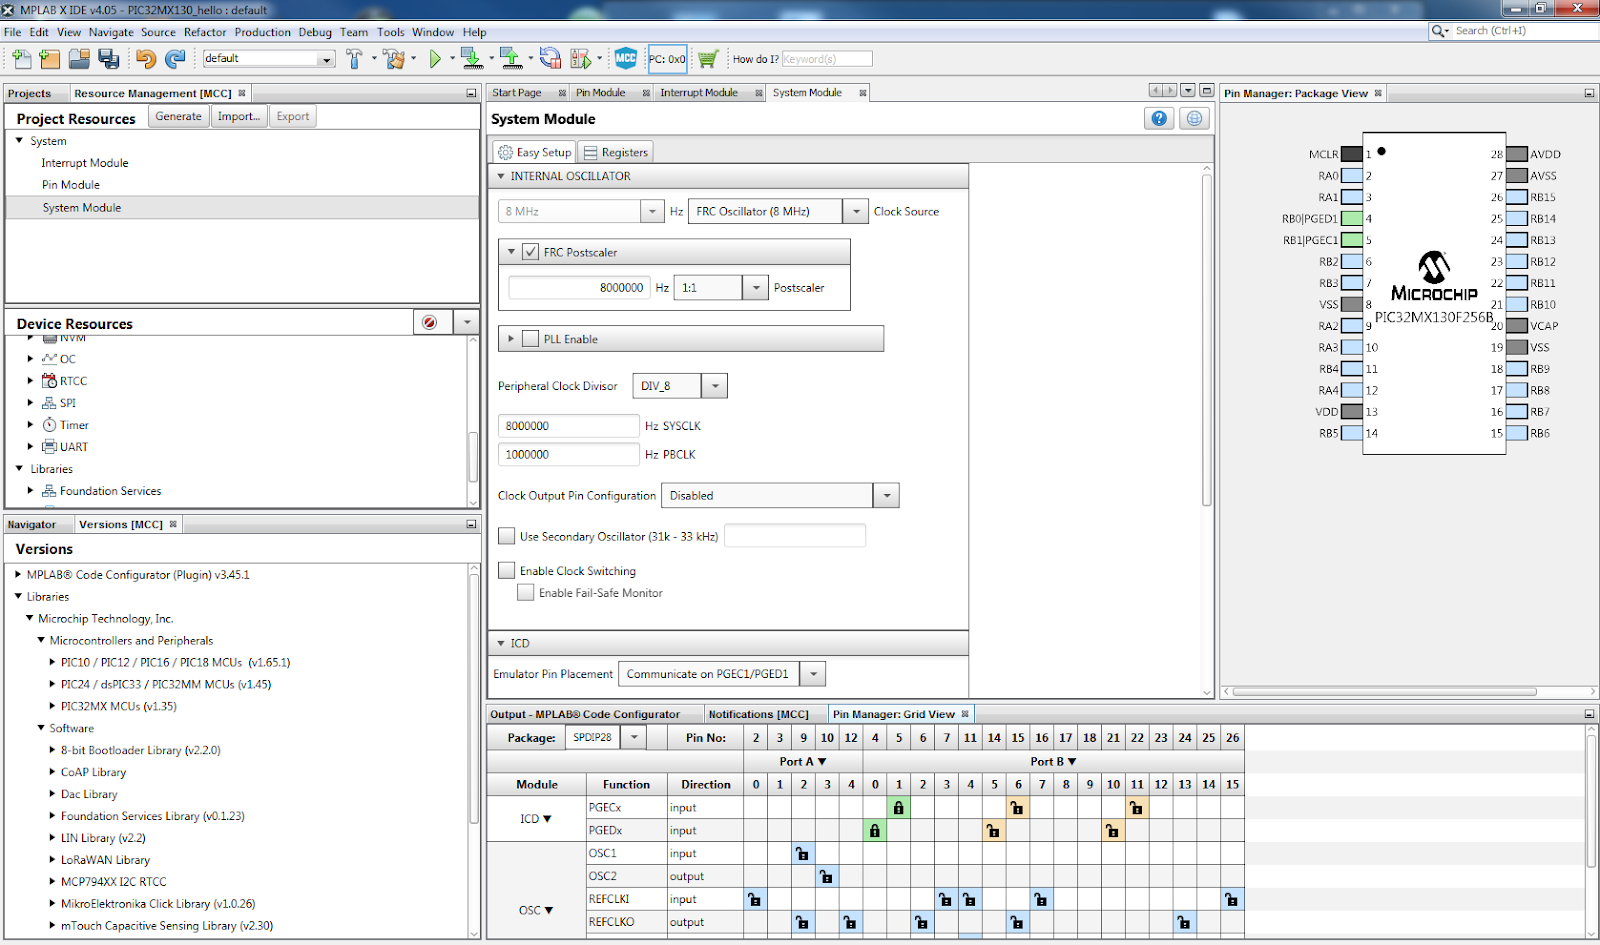Viewport: 1600px width, 945px height.
Task: Open the Notifications [MCC] tab
Action: [759, 714]
